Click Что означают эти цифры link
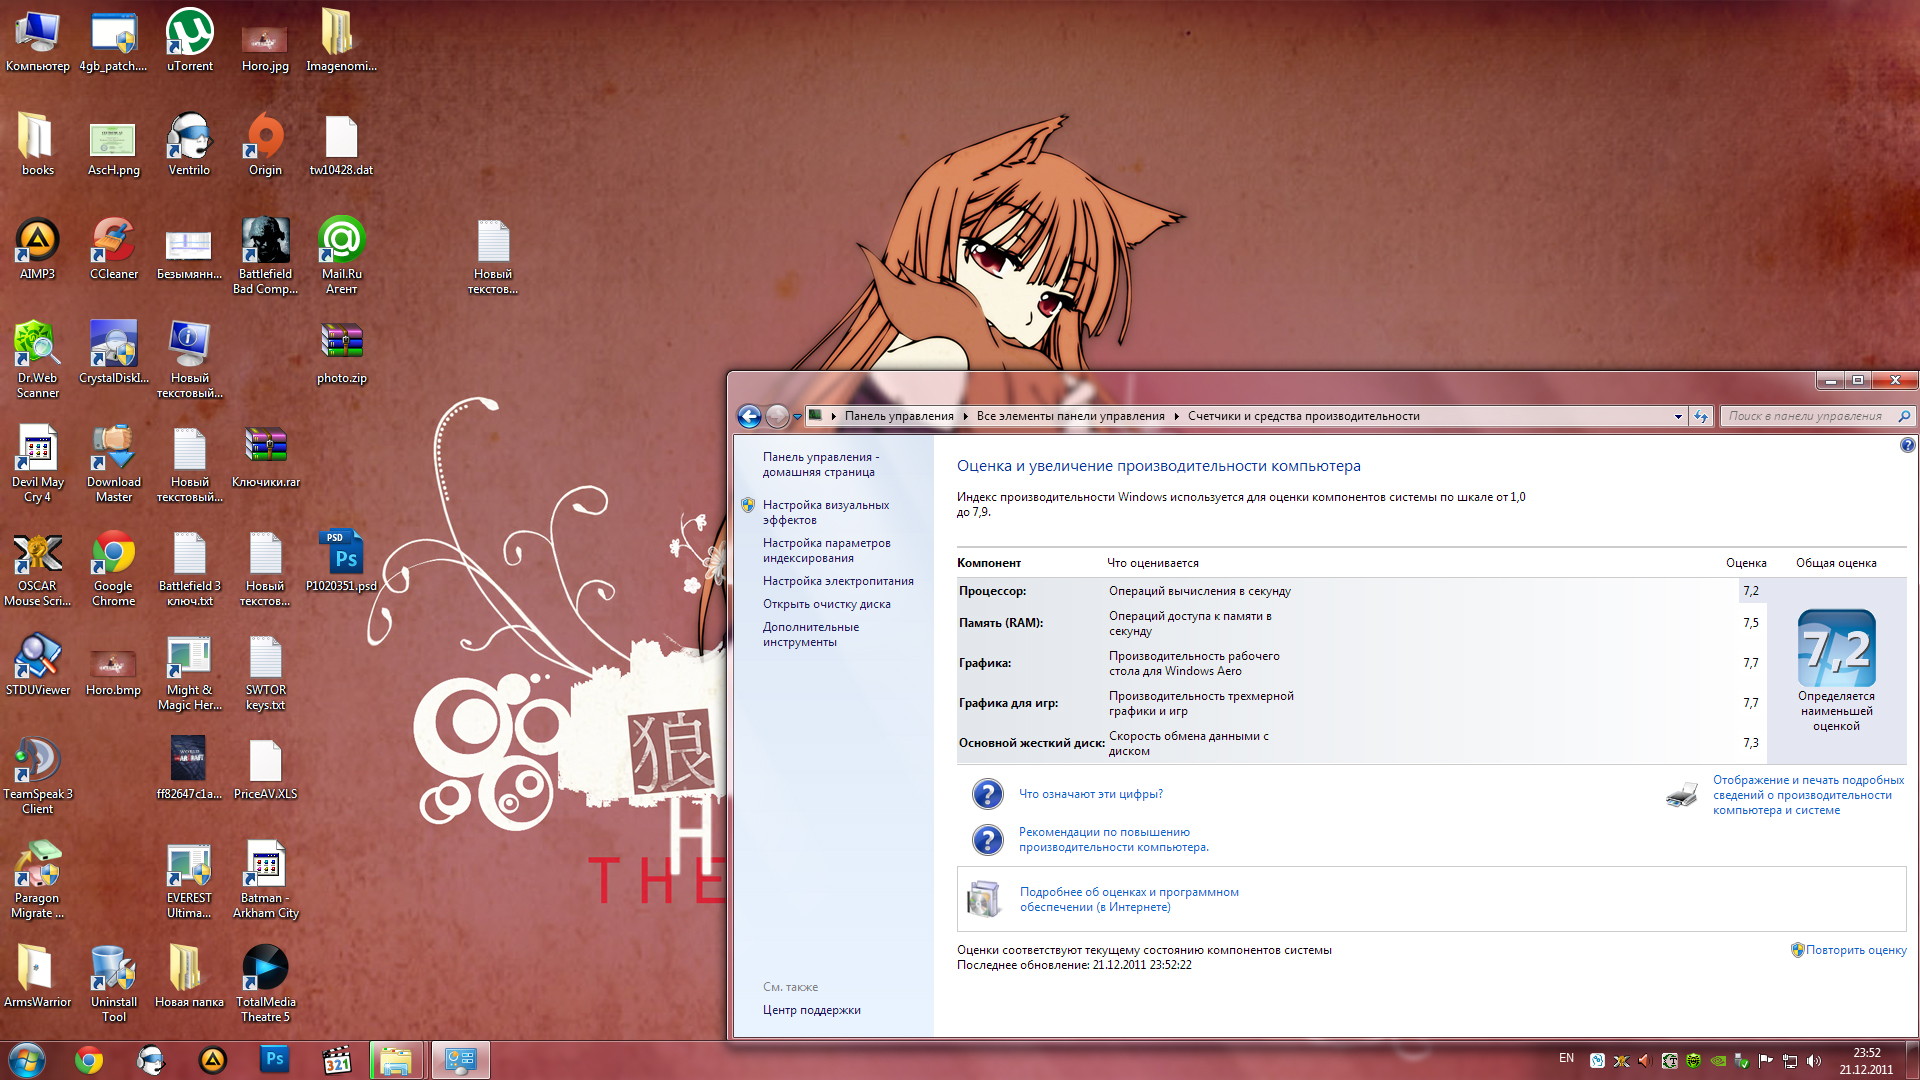Viewport: 1920px width, 1080px height. tap(1090, 794)
